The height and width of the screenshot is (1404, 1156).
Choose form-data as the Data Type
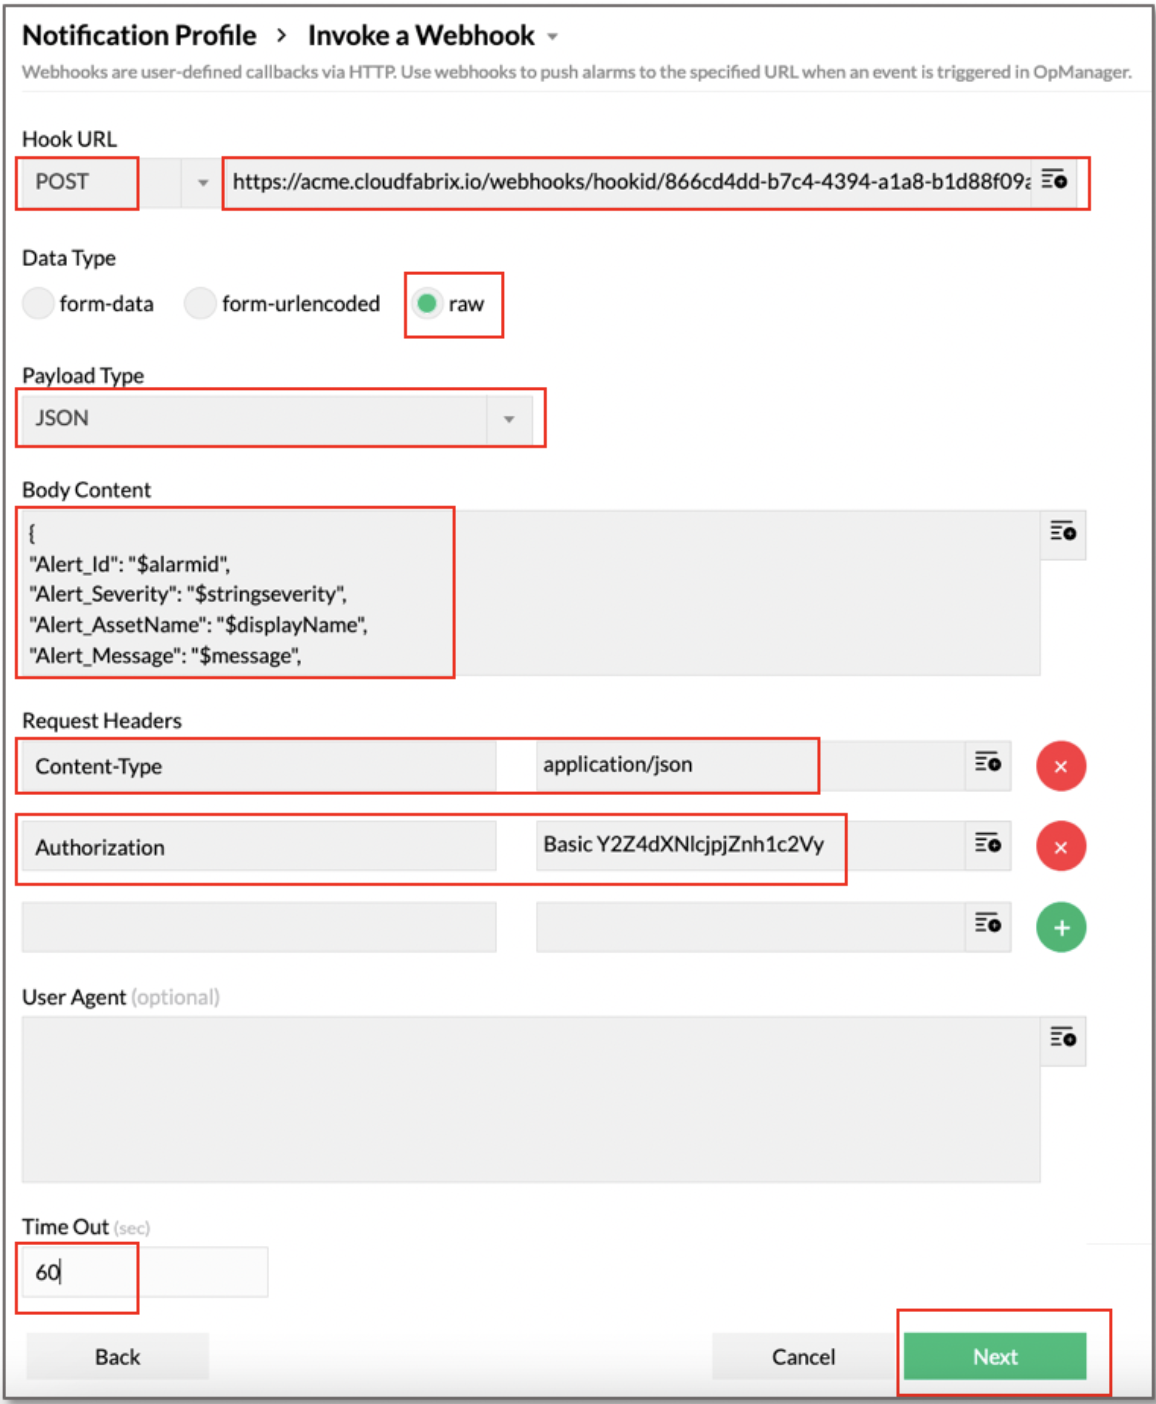38,303
